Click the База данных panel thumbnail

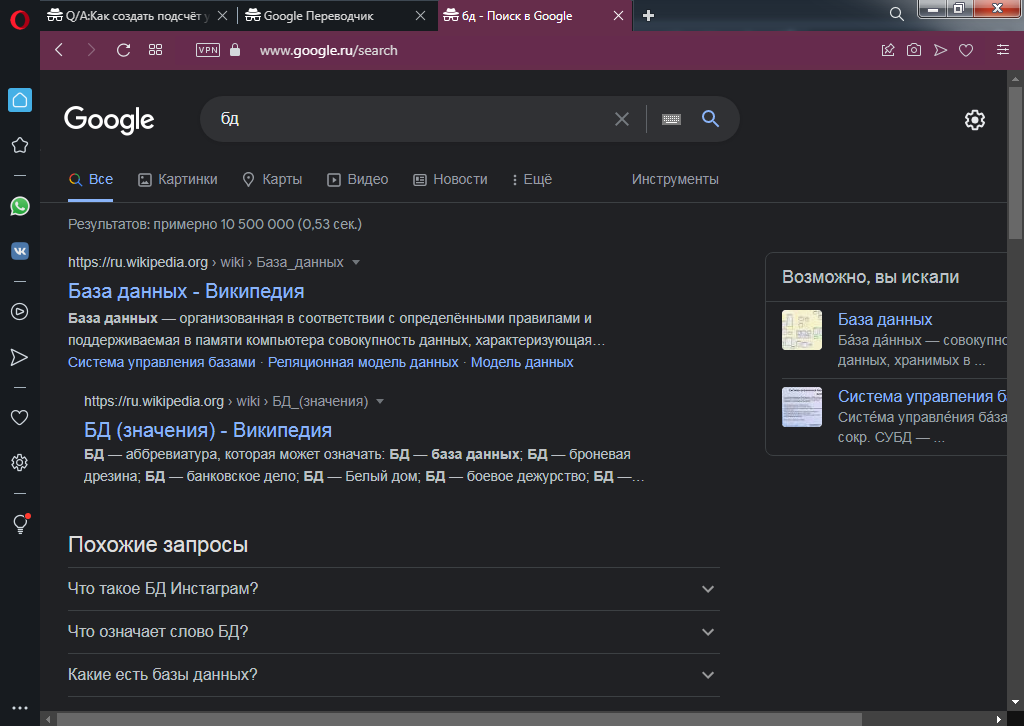click(802, 330)
